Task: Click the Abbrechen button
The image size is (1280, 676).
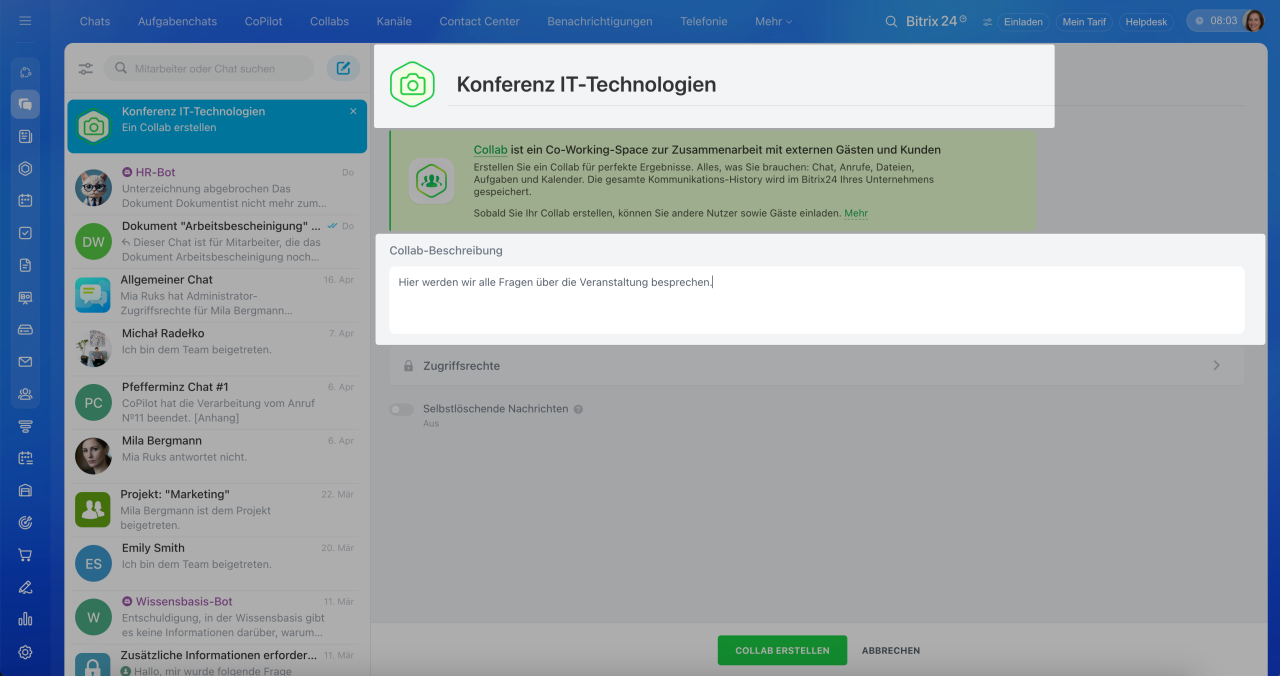Action: (891, 650)
